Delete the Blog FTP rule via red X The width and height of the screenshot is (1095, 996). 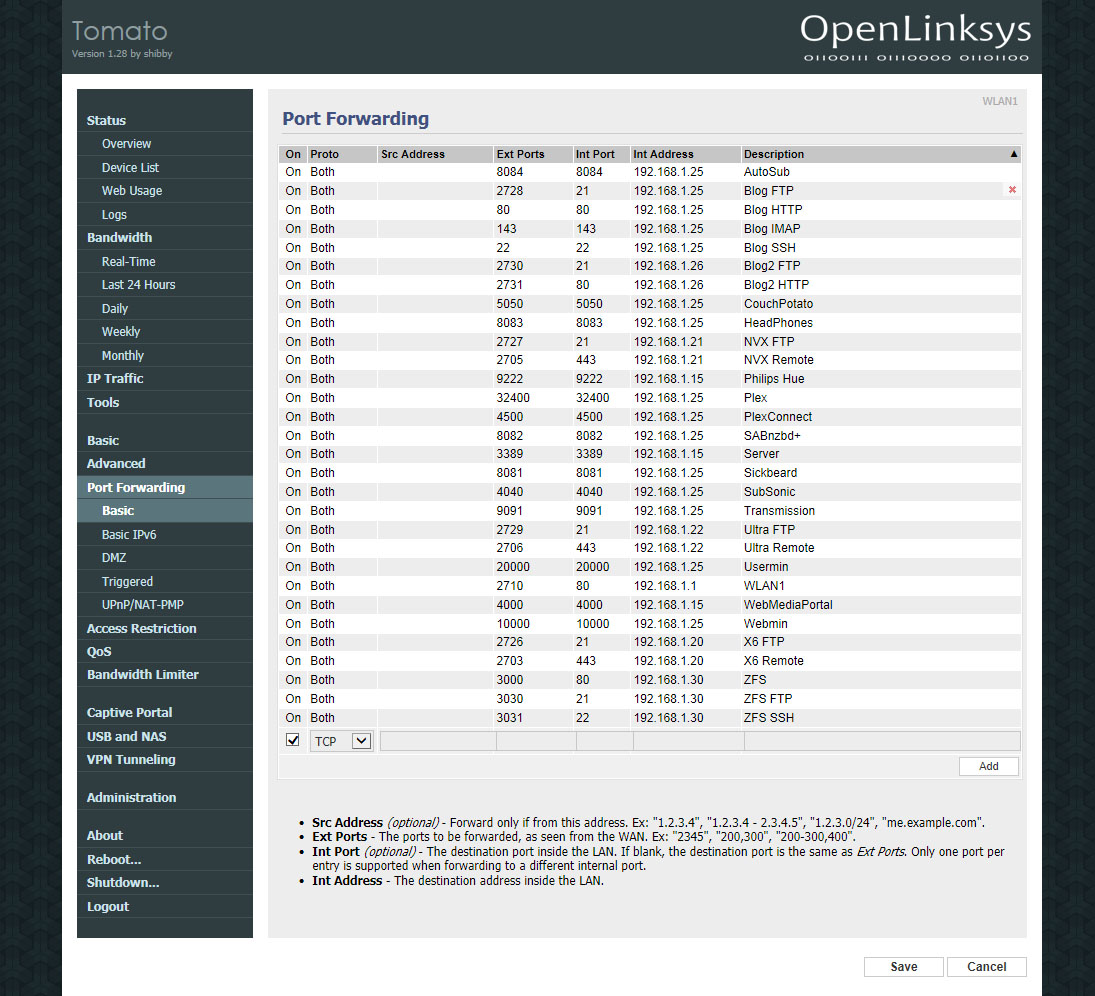point(1012,190)
